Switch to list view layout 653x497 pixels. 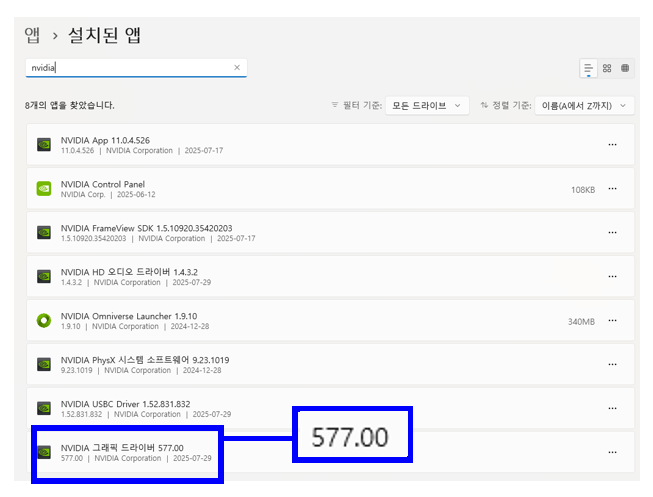click(588, 68)
